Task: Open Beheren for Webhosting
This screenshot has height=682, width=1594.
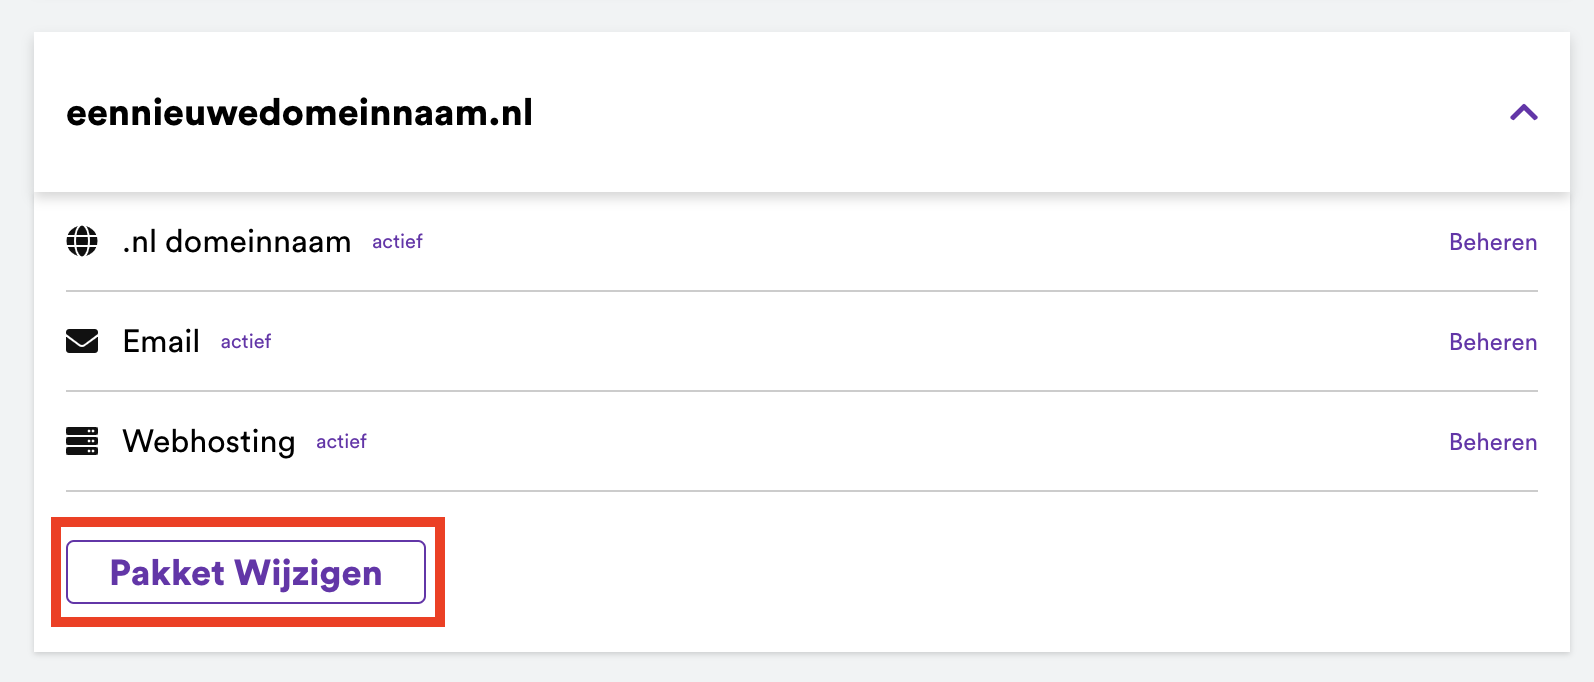Action: coord(1492,442)
